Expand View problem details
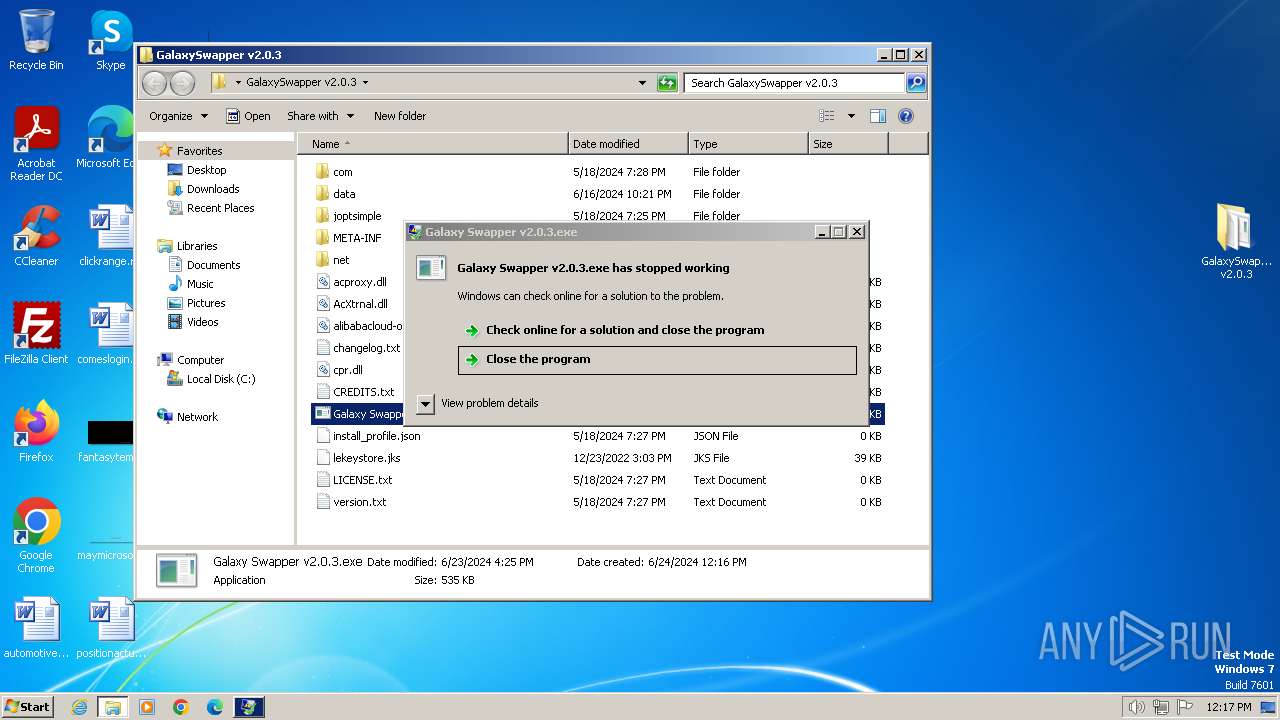The image size is (1280, 720). (x=426, y=404)
